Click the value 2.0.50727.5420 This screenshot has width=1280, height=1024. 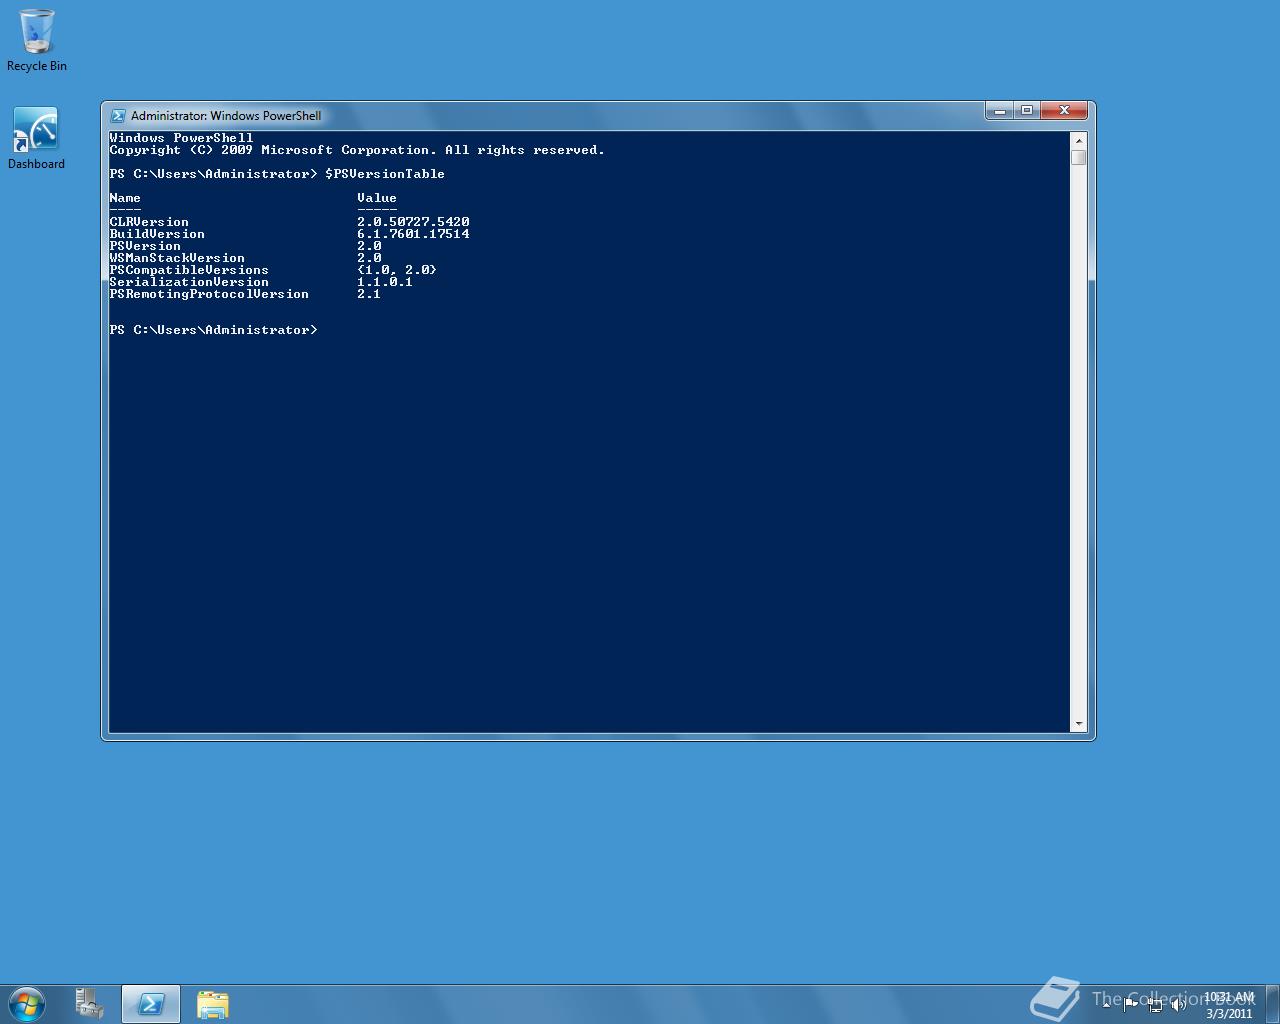coord(413,222)
